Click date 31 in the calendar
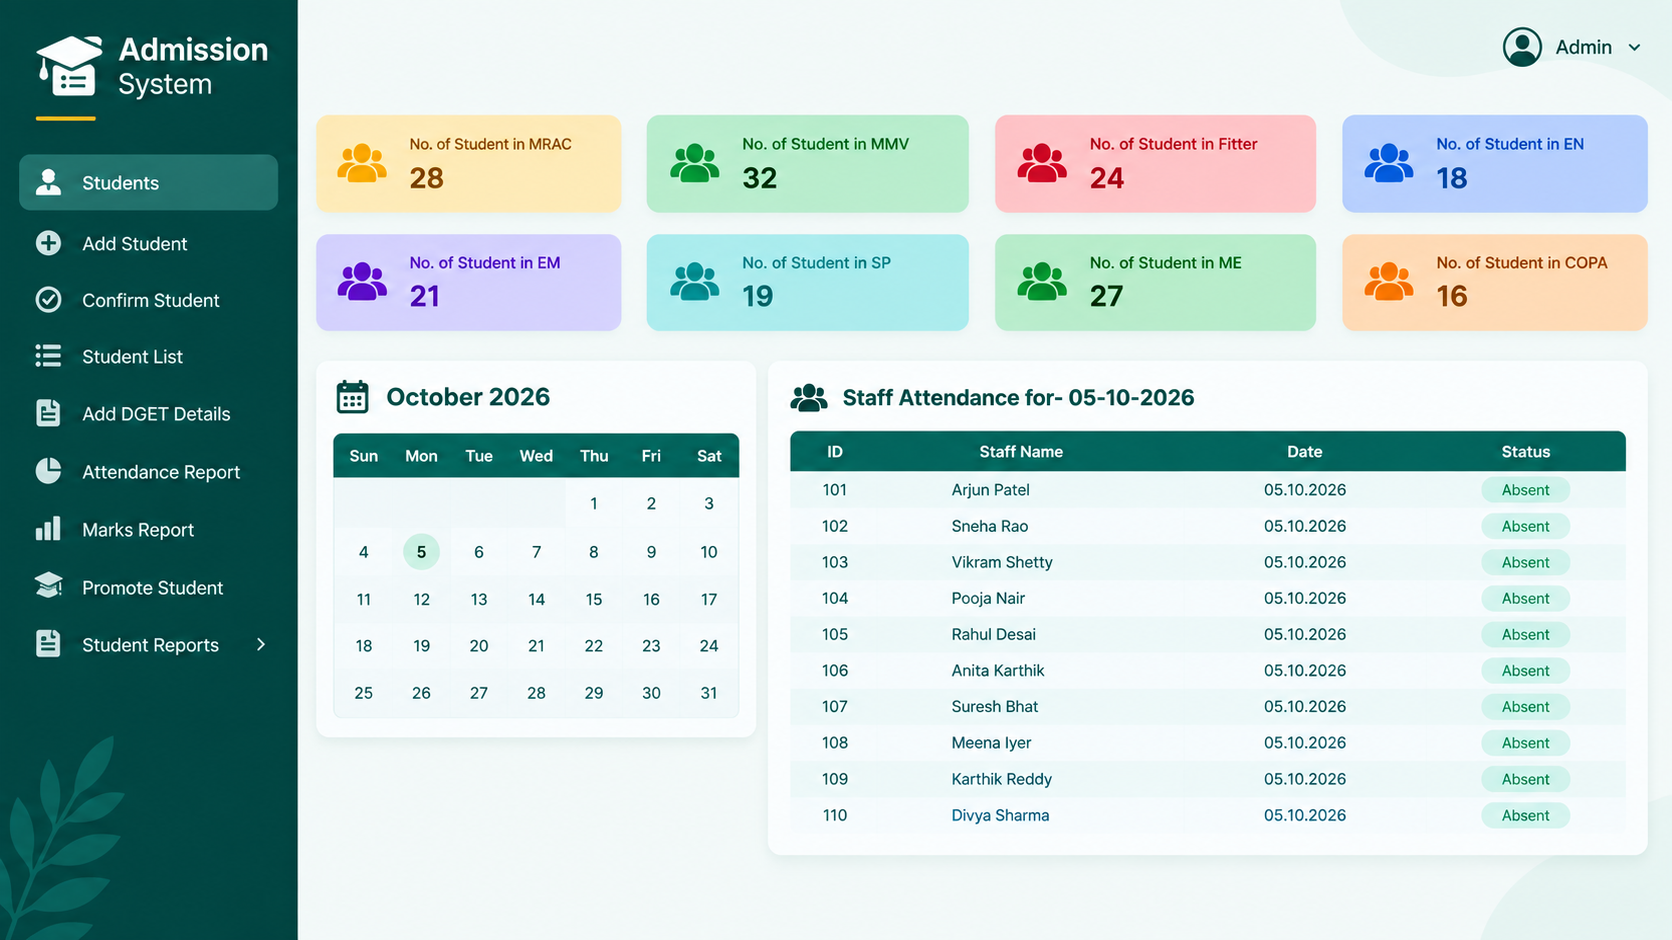The height and width of the screenshot is (940, 1672). coord(709,693)
